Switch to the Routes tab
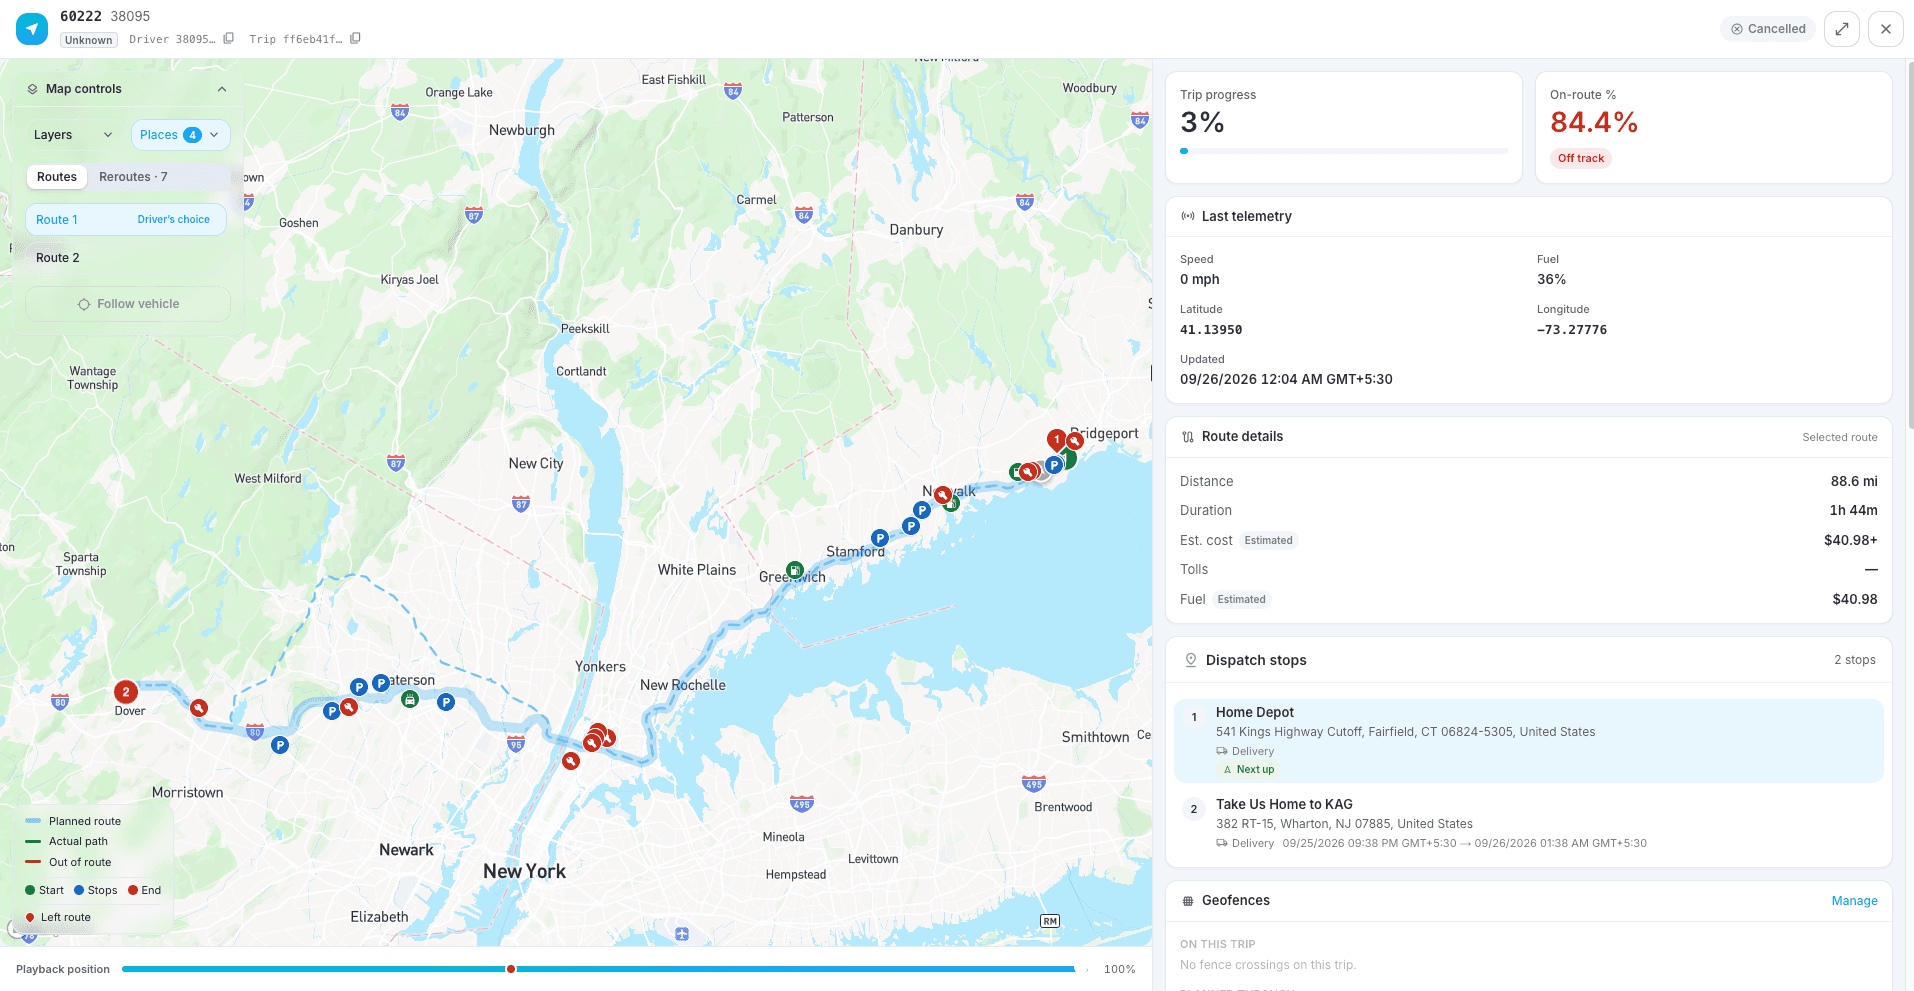This screenshot has height=991, width=1914. 57,177
